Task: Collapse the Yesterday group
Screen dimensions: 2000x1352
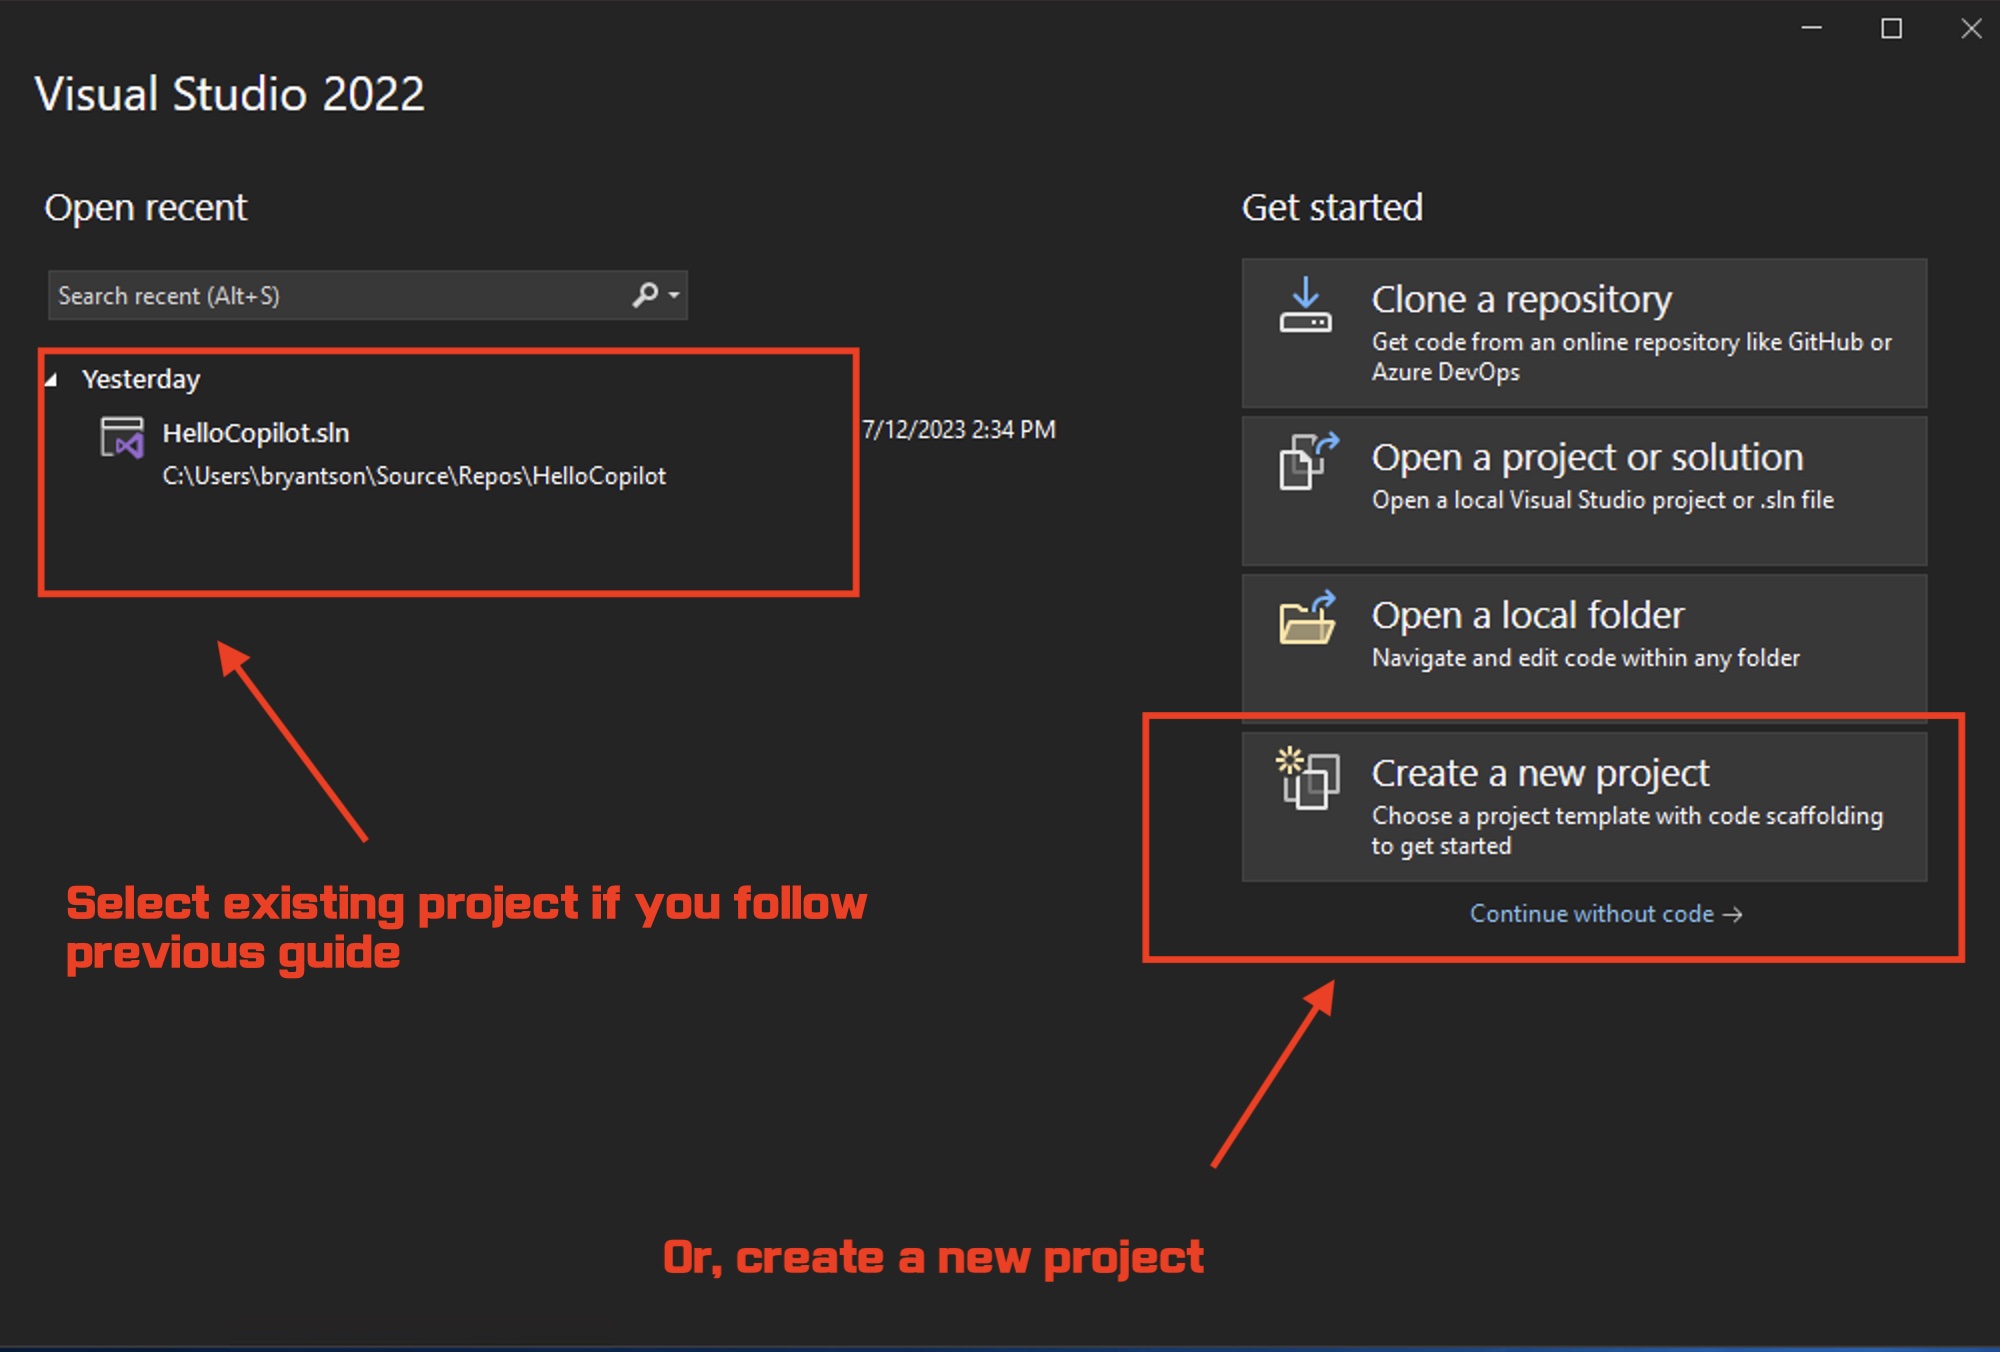Action: tap(51, 380)
